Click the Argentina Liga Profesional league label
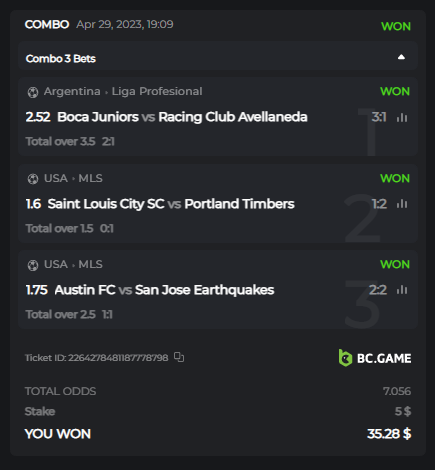Screen dimensions: 435x470 click(123, 91)
